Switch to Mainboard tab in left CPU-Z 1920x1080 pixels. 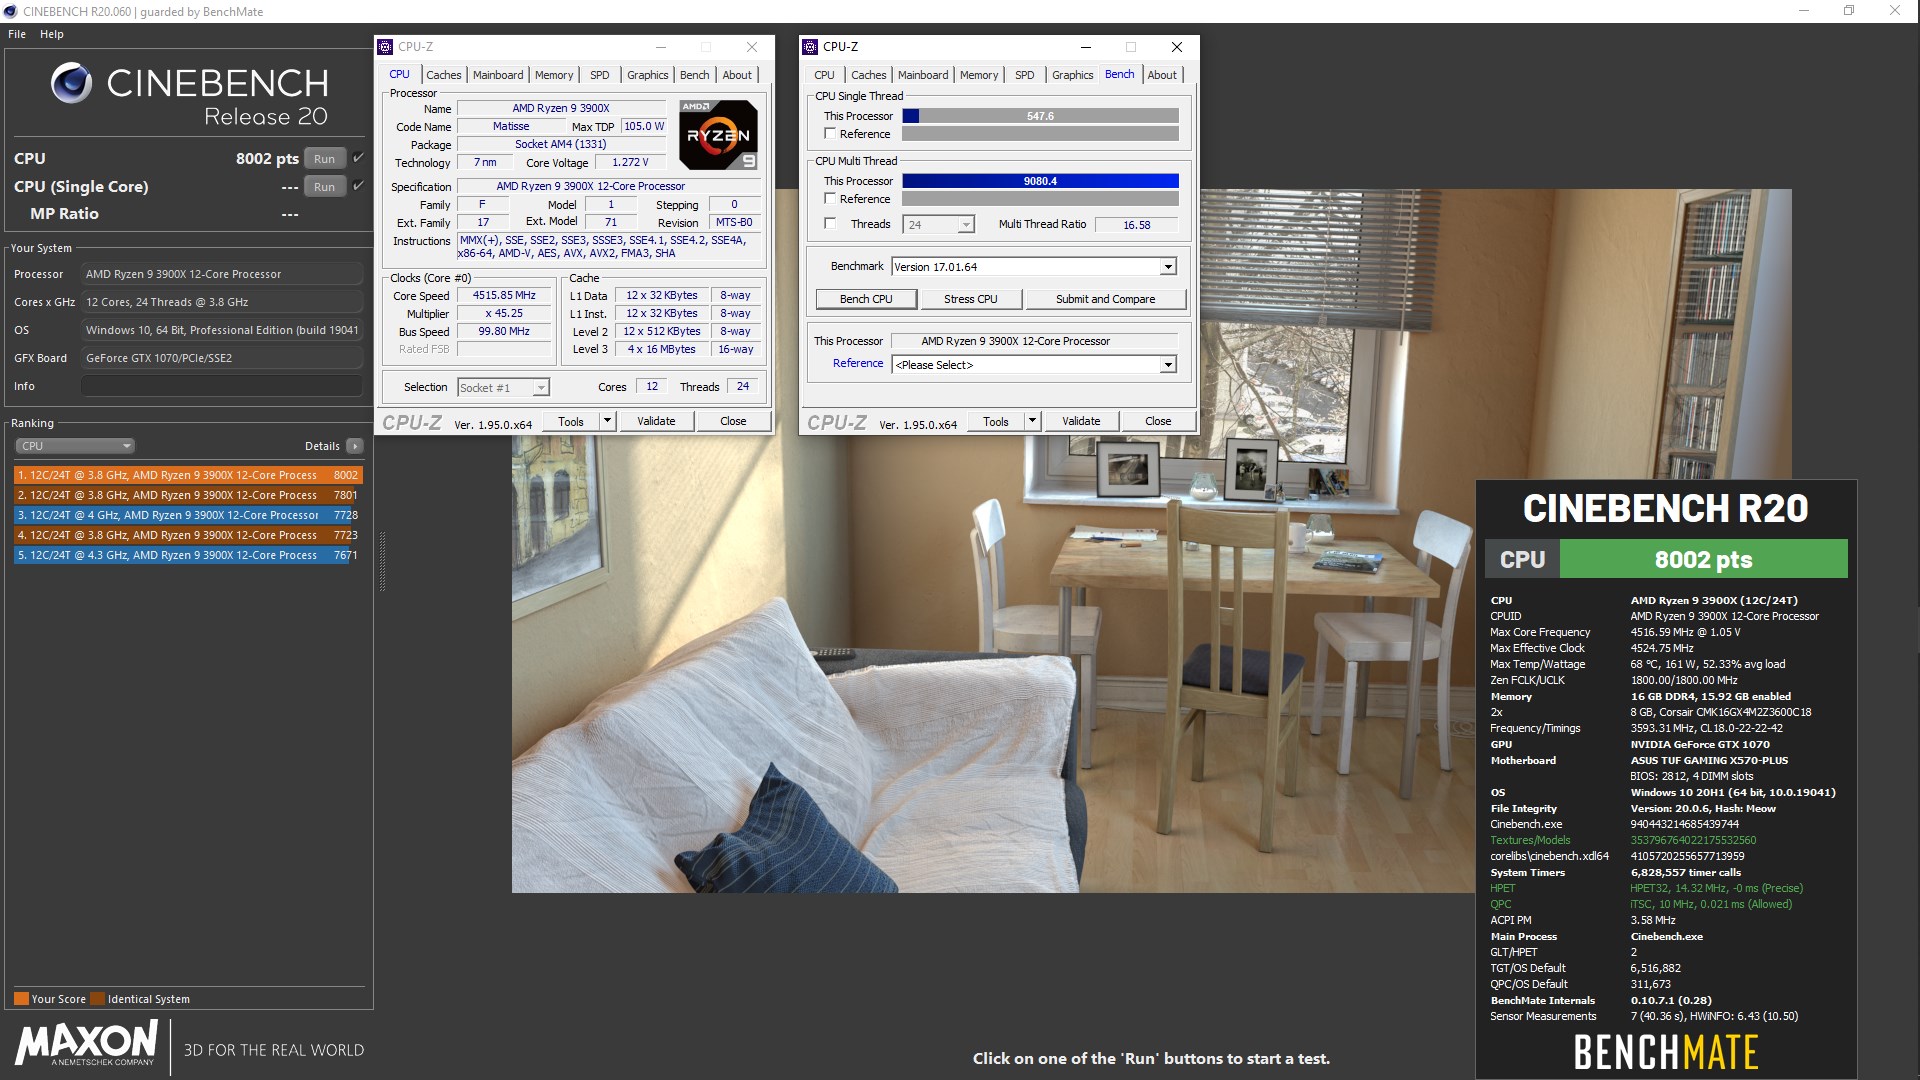498,75
